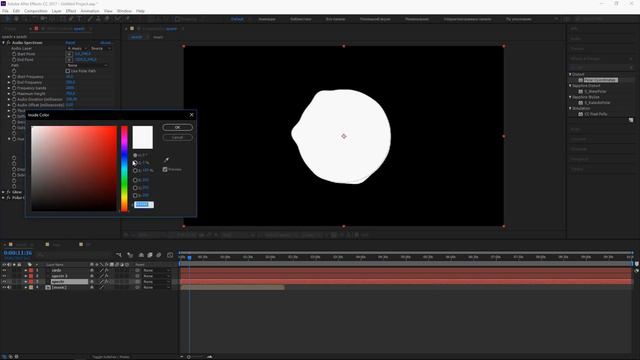Click the white current color swatch
The height and width of the screenshot is (360, 640).
[x=142, y=137]
